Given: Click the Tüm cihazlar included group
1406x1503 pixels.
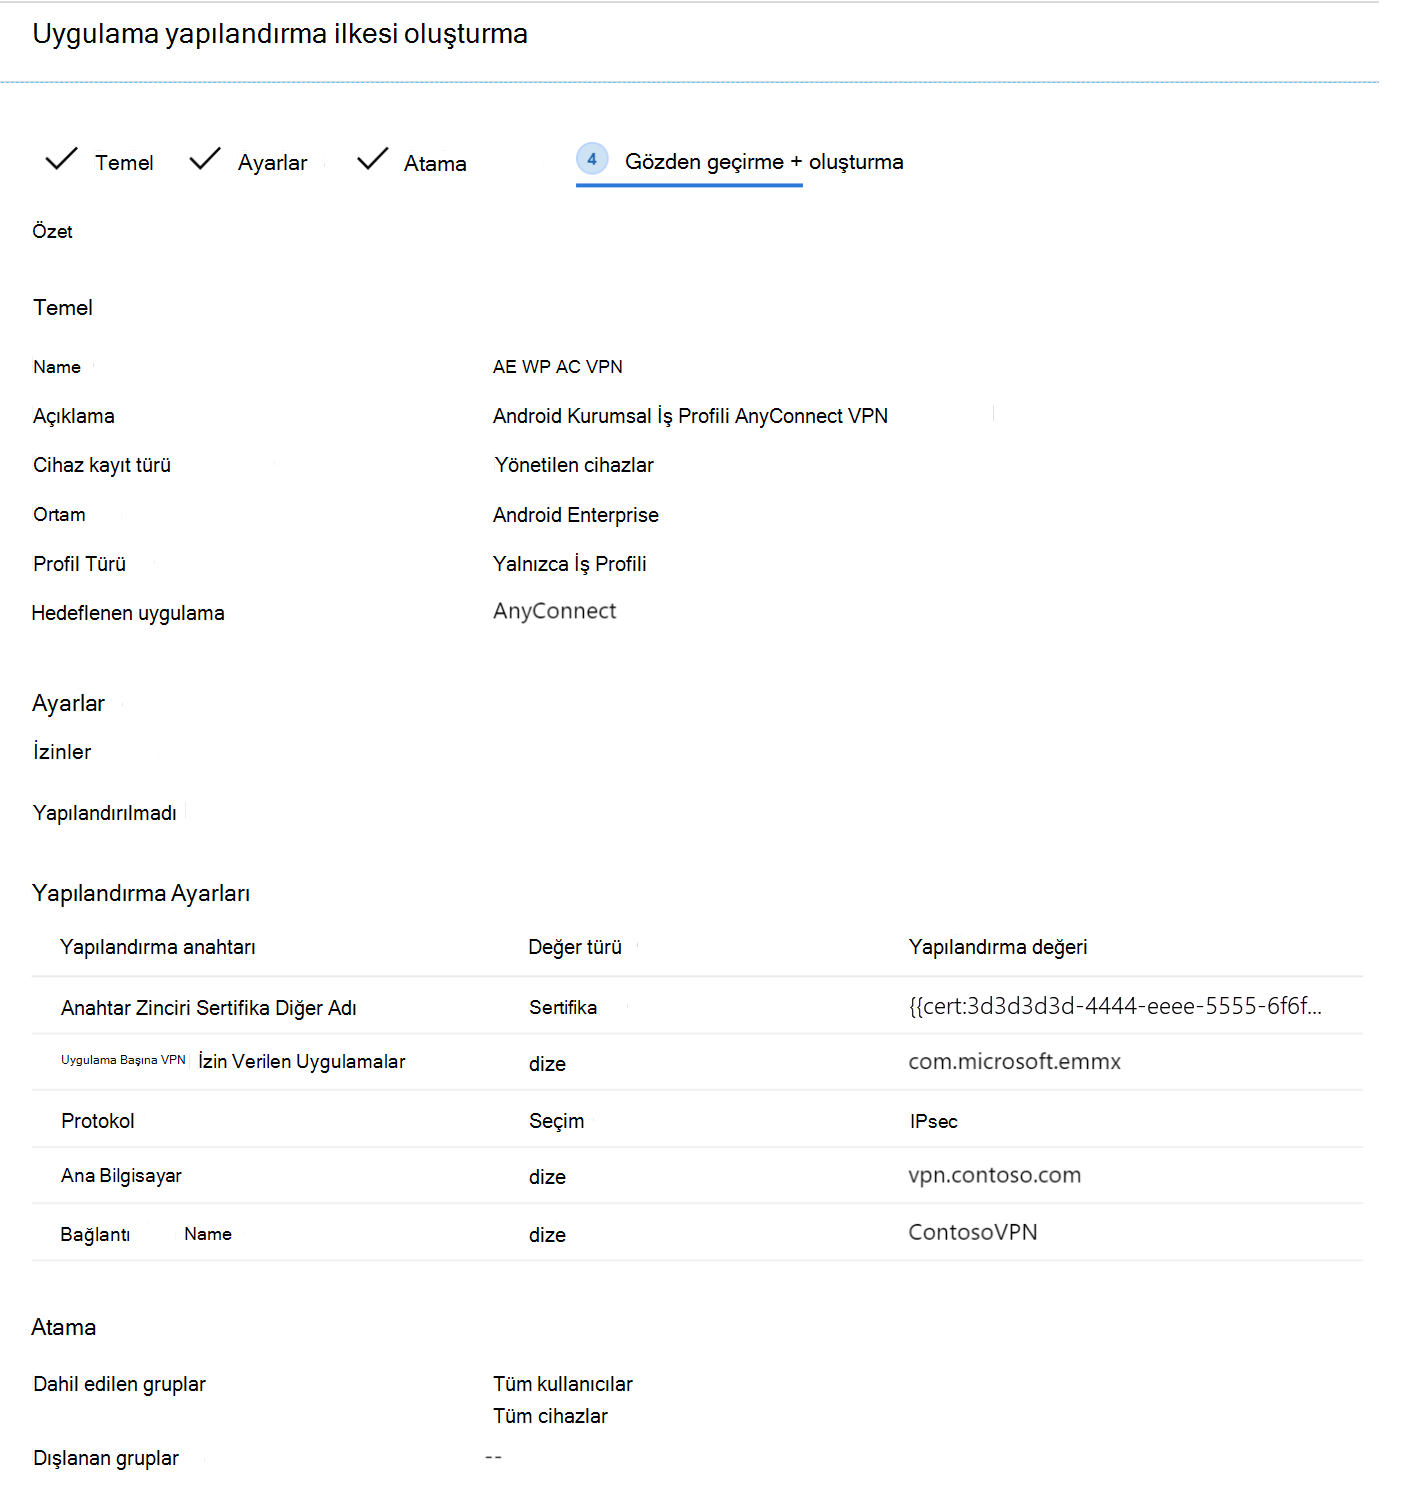Looking at the screenshot, I should coord(550,1416).
